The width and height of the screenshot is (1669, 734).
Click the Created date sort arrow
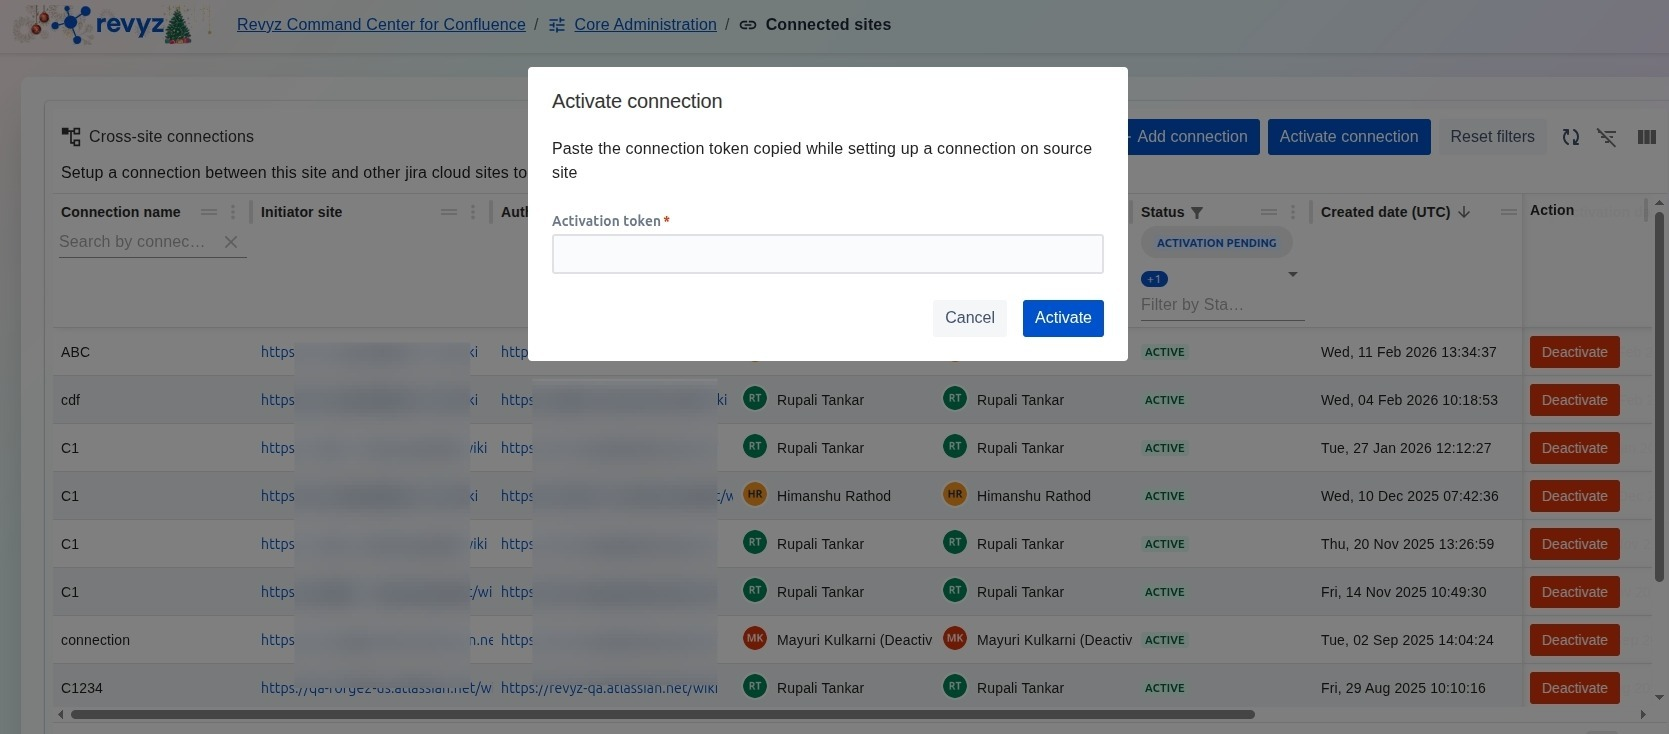point(1464,212)
